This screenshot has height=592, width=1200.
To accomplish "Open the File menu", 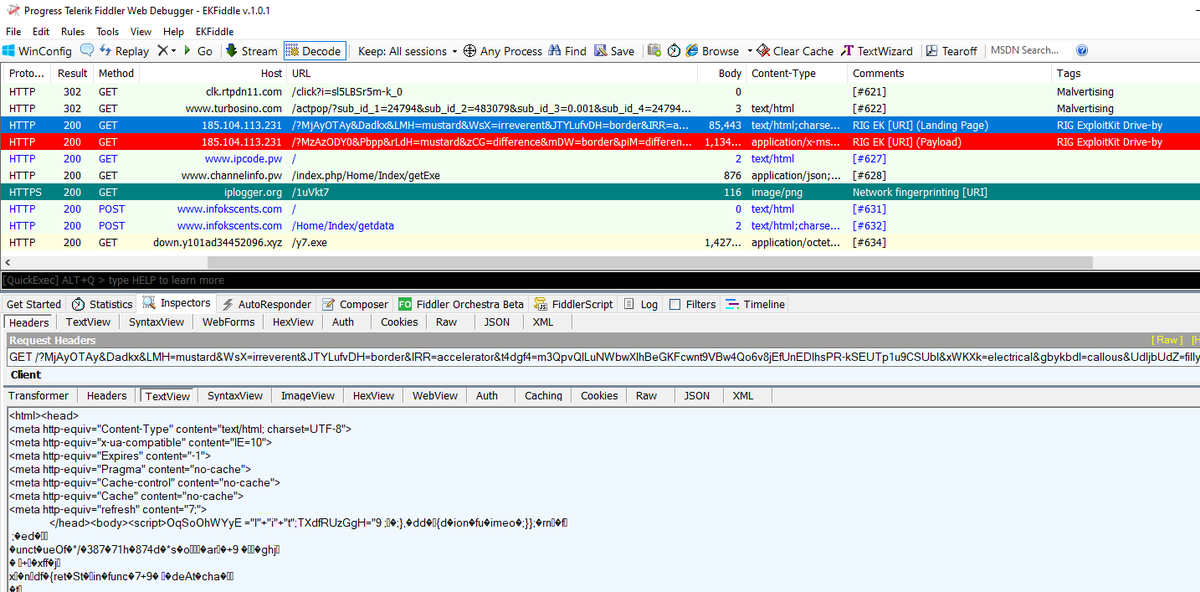I will pos(13,32).
